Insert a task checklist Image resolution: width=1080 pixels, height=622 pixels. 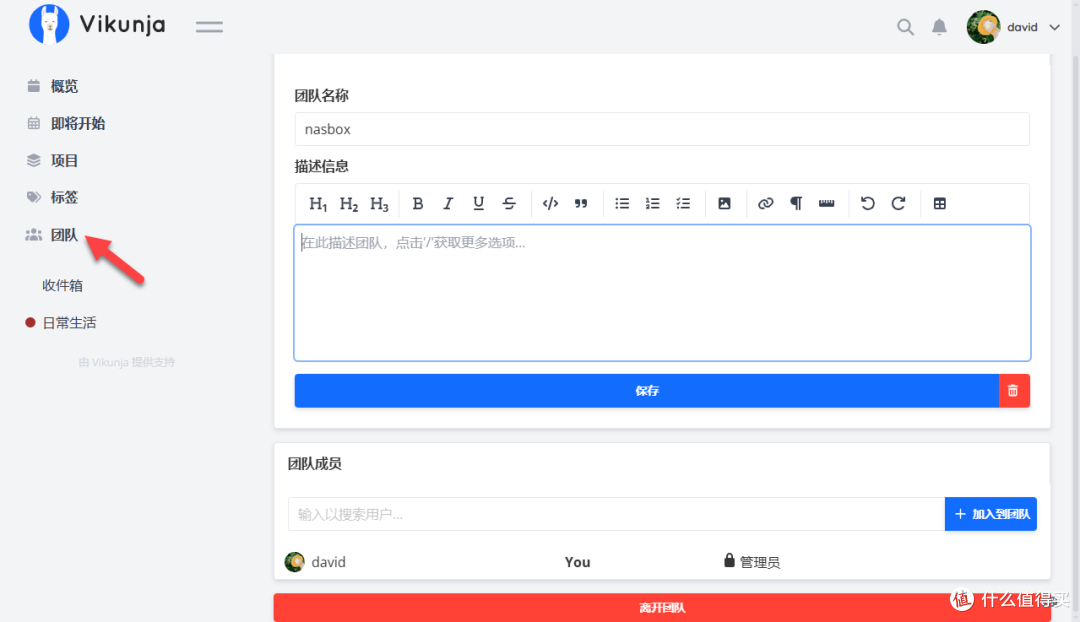pos(683,203)
